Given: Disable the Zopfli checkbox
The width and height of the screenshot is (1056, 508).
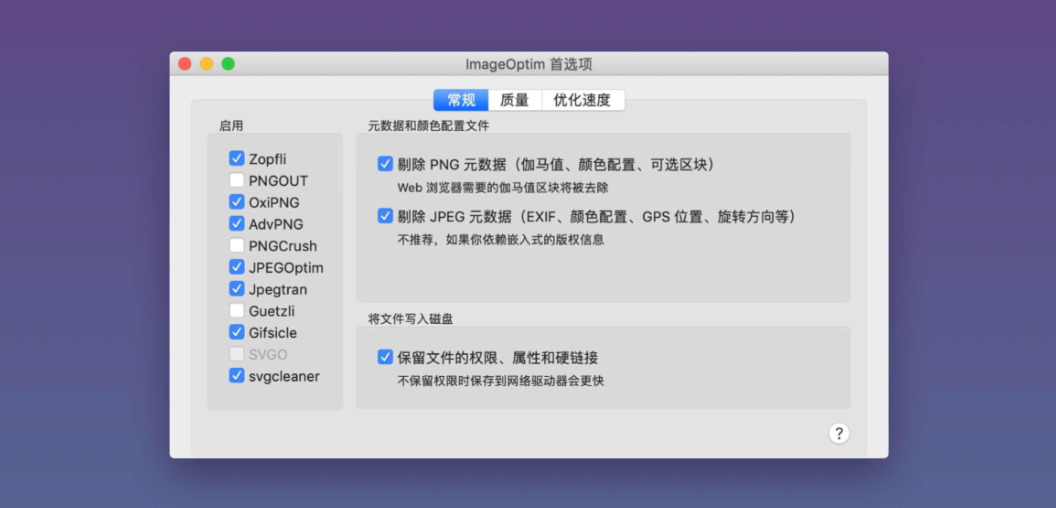Looking at the screenshot, I should (237, 159).
